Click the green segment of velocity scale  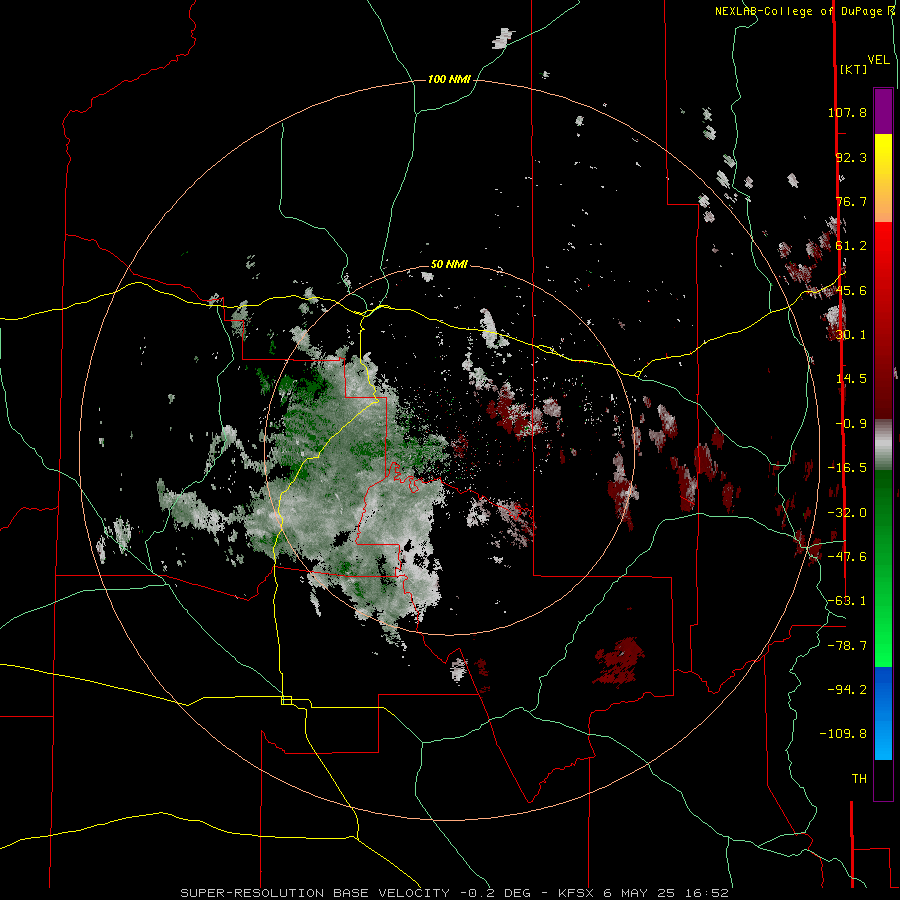[x=883, y=568]
